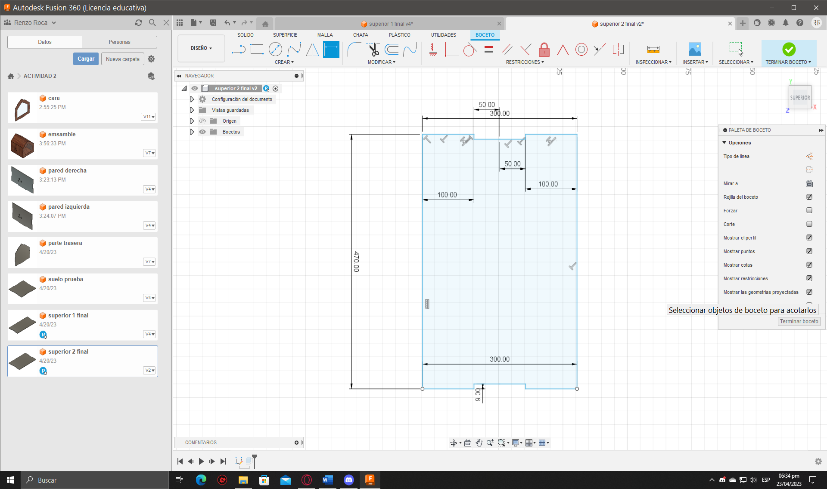Expand Configuración del documento tree node
Viewport: 827px width, 489px height.
(x=191, y=99)
